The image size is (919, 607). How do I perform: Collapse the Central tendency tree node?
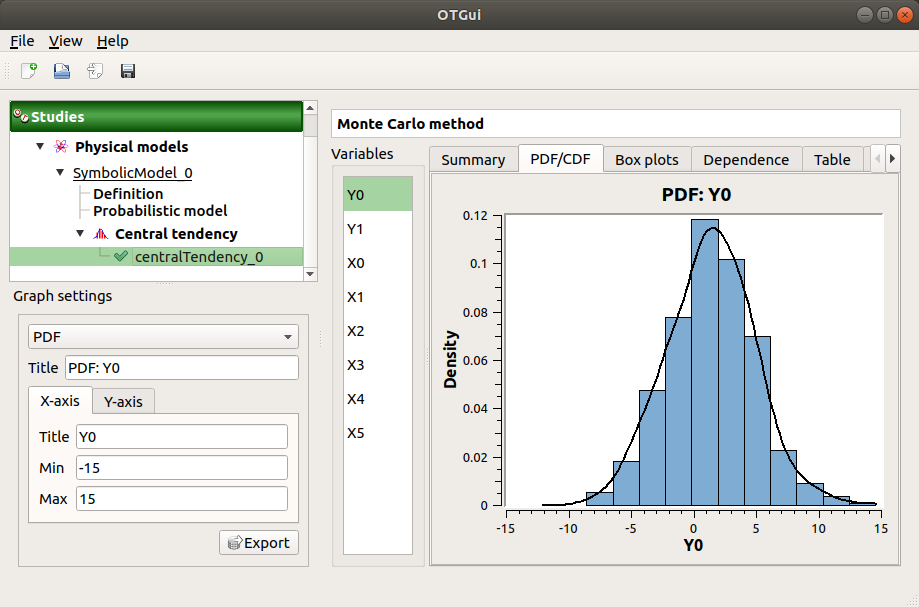pyautogui.click(x=80, y=234)
